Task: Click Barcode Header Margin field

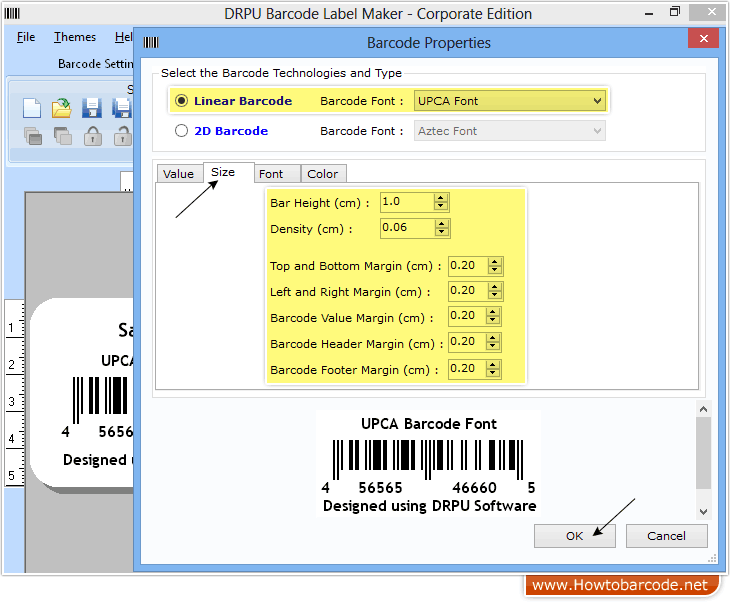Action: [x=467, y=342]
